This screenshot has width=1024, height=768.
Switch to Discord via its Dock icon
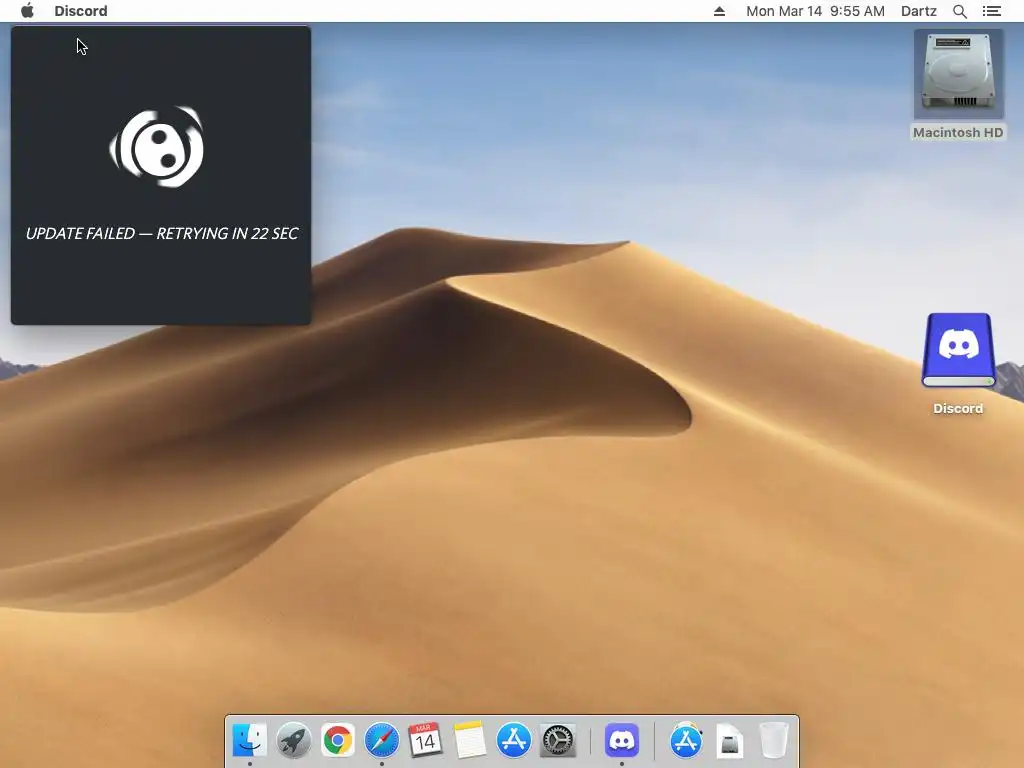(x=622, y=741)
